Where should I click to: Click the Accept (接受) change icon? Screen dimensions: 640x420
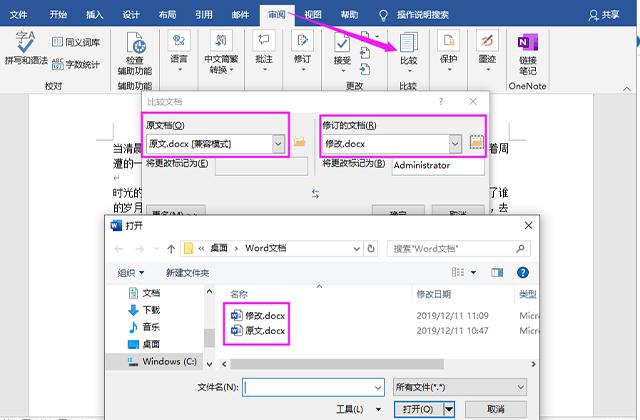click(342, 42)
